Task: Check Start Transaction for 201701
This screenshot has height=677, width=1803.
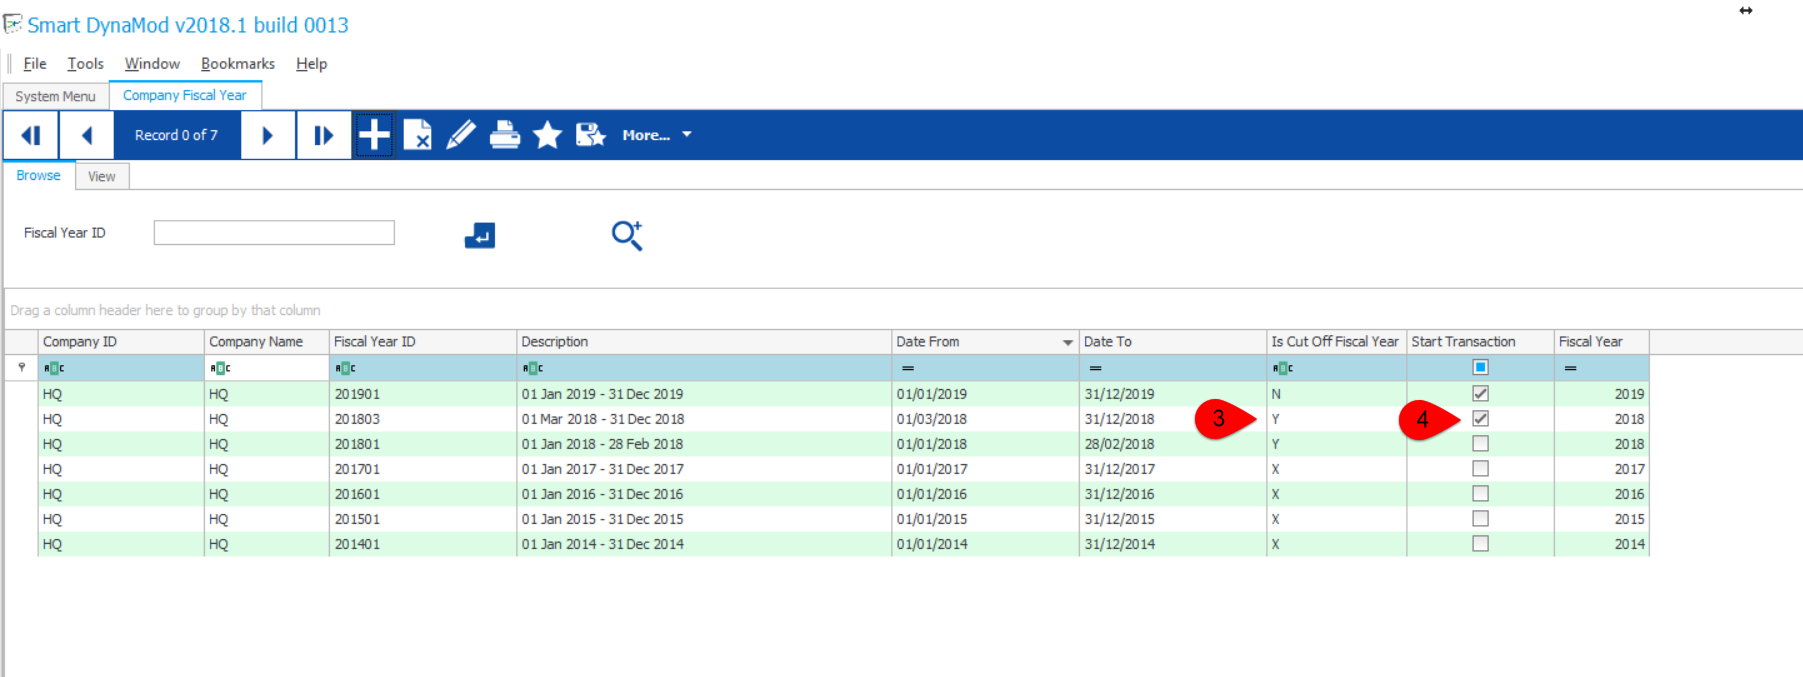Action: pos(1480,469)
